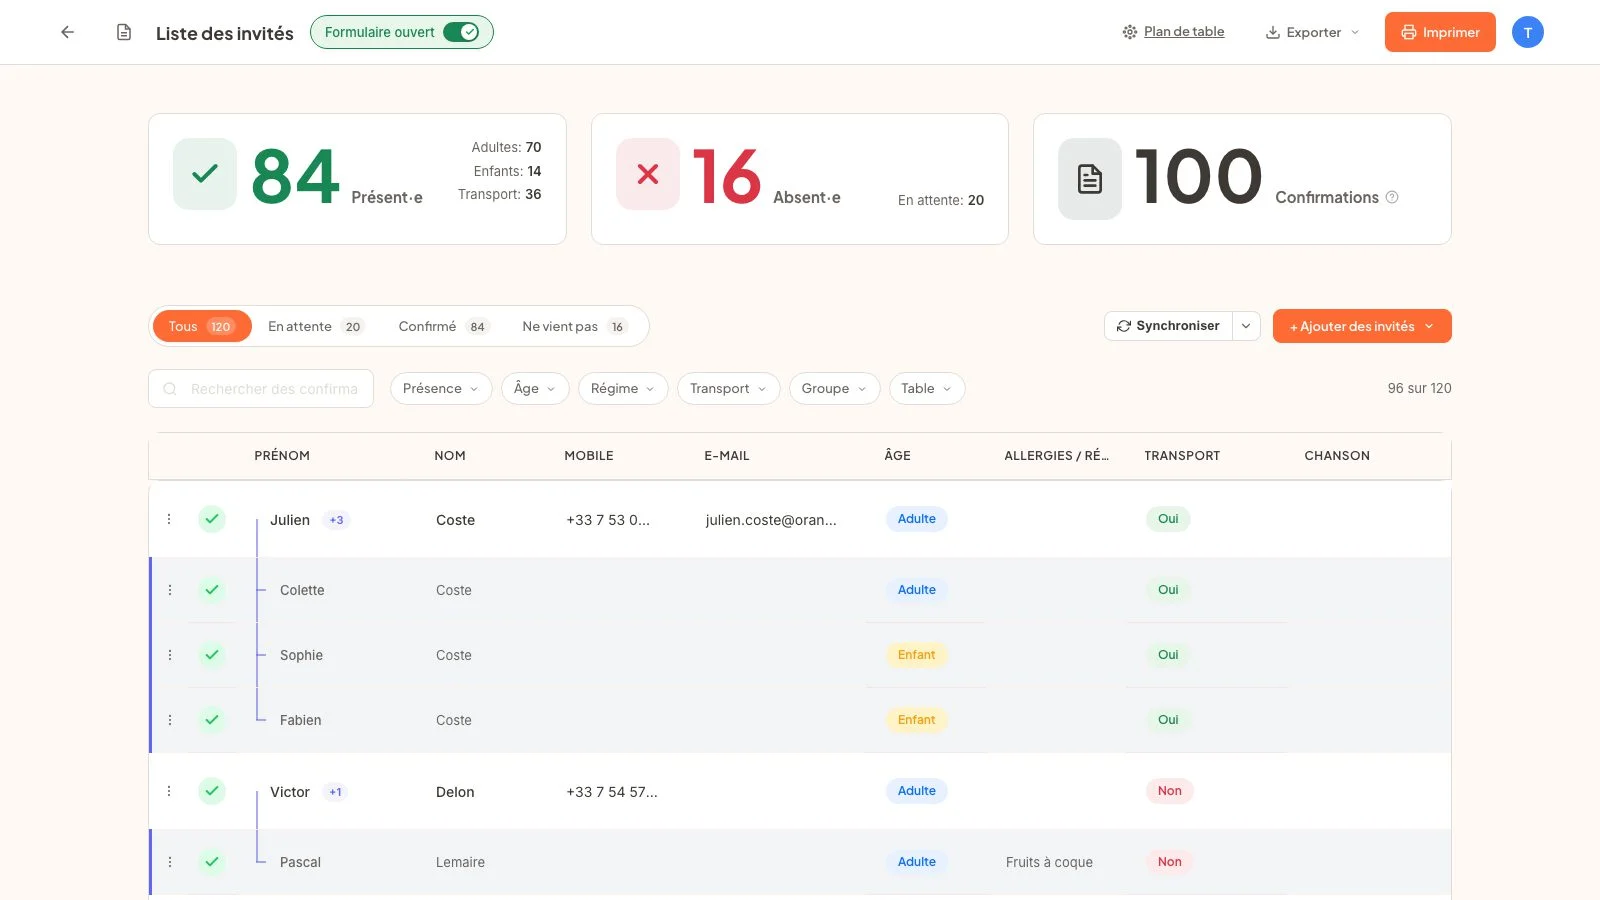Click Ajouter des invités button
This screenshot has width=1600, height=900.
click(1362, 326)
